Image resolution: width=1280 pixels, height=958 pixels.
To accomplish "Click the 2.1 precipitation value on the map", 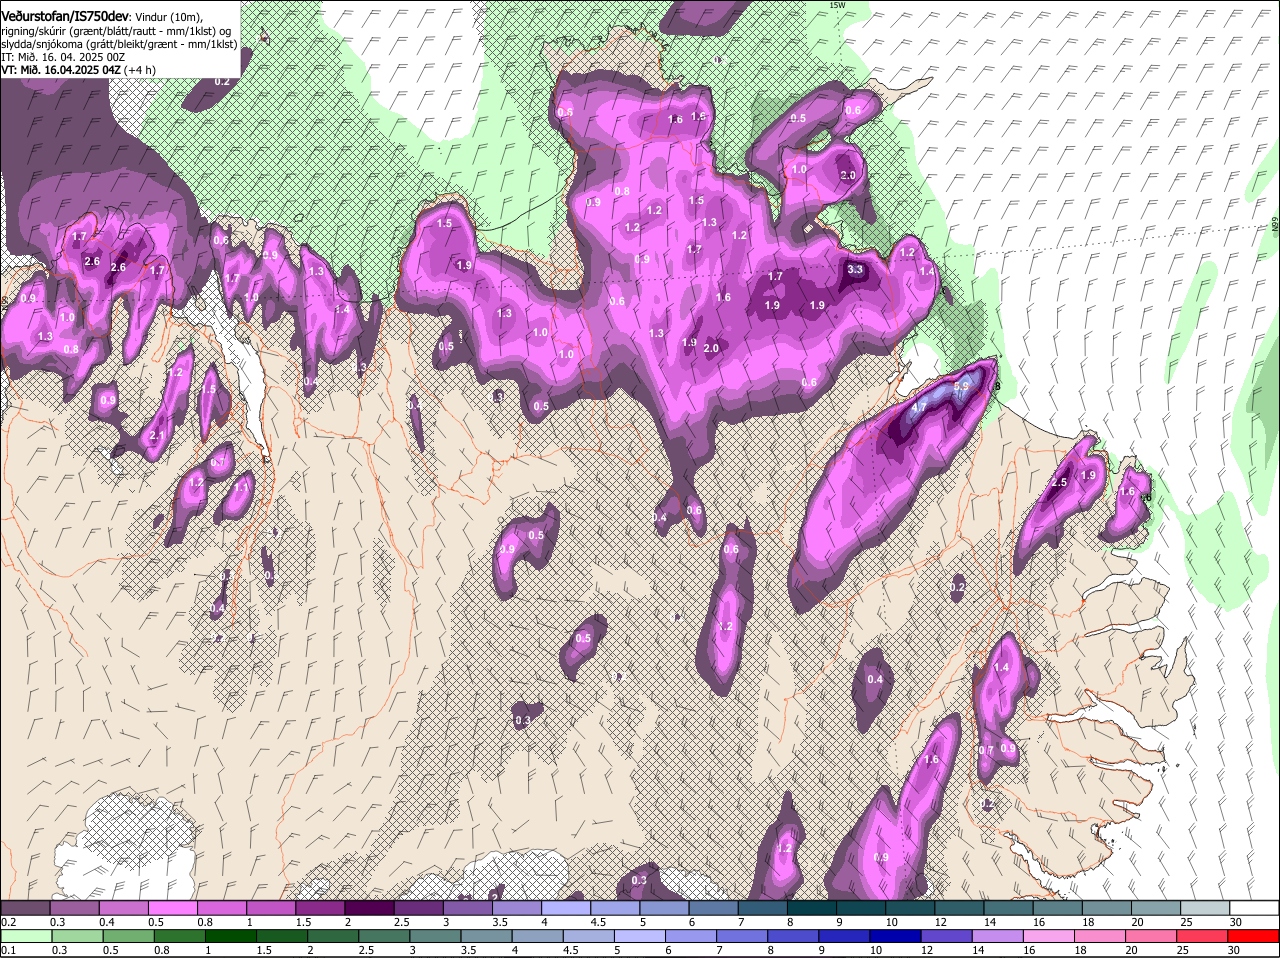I will 157,436.
